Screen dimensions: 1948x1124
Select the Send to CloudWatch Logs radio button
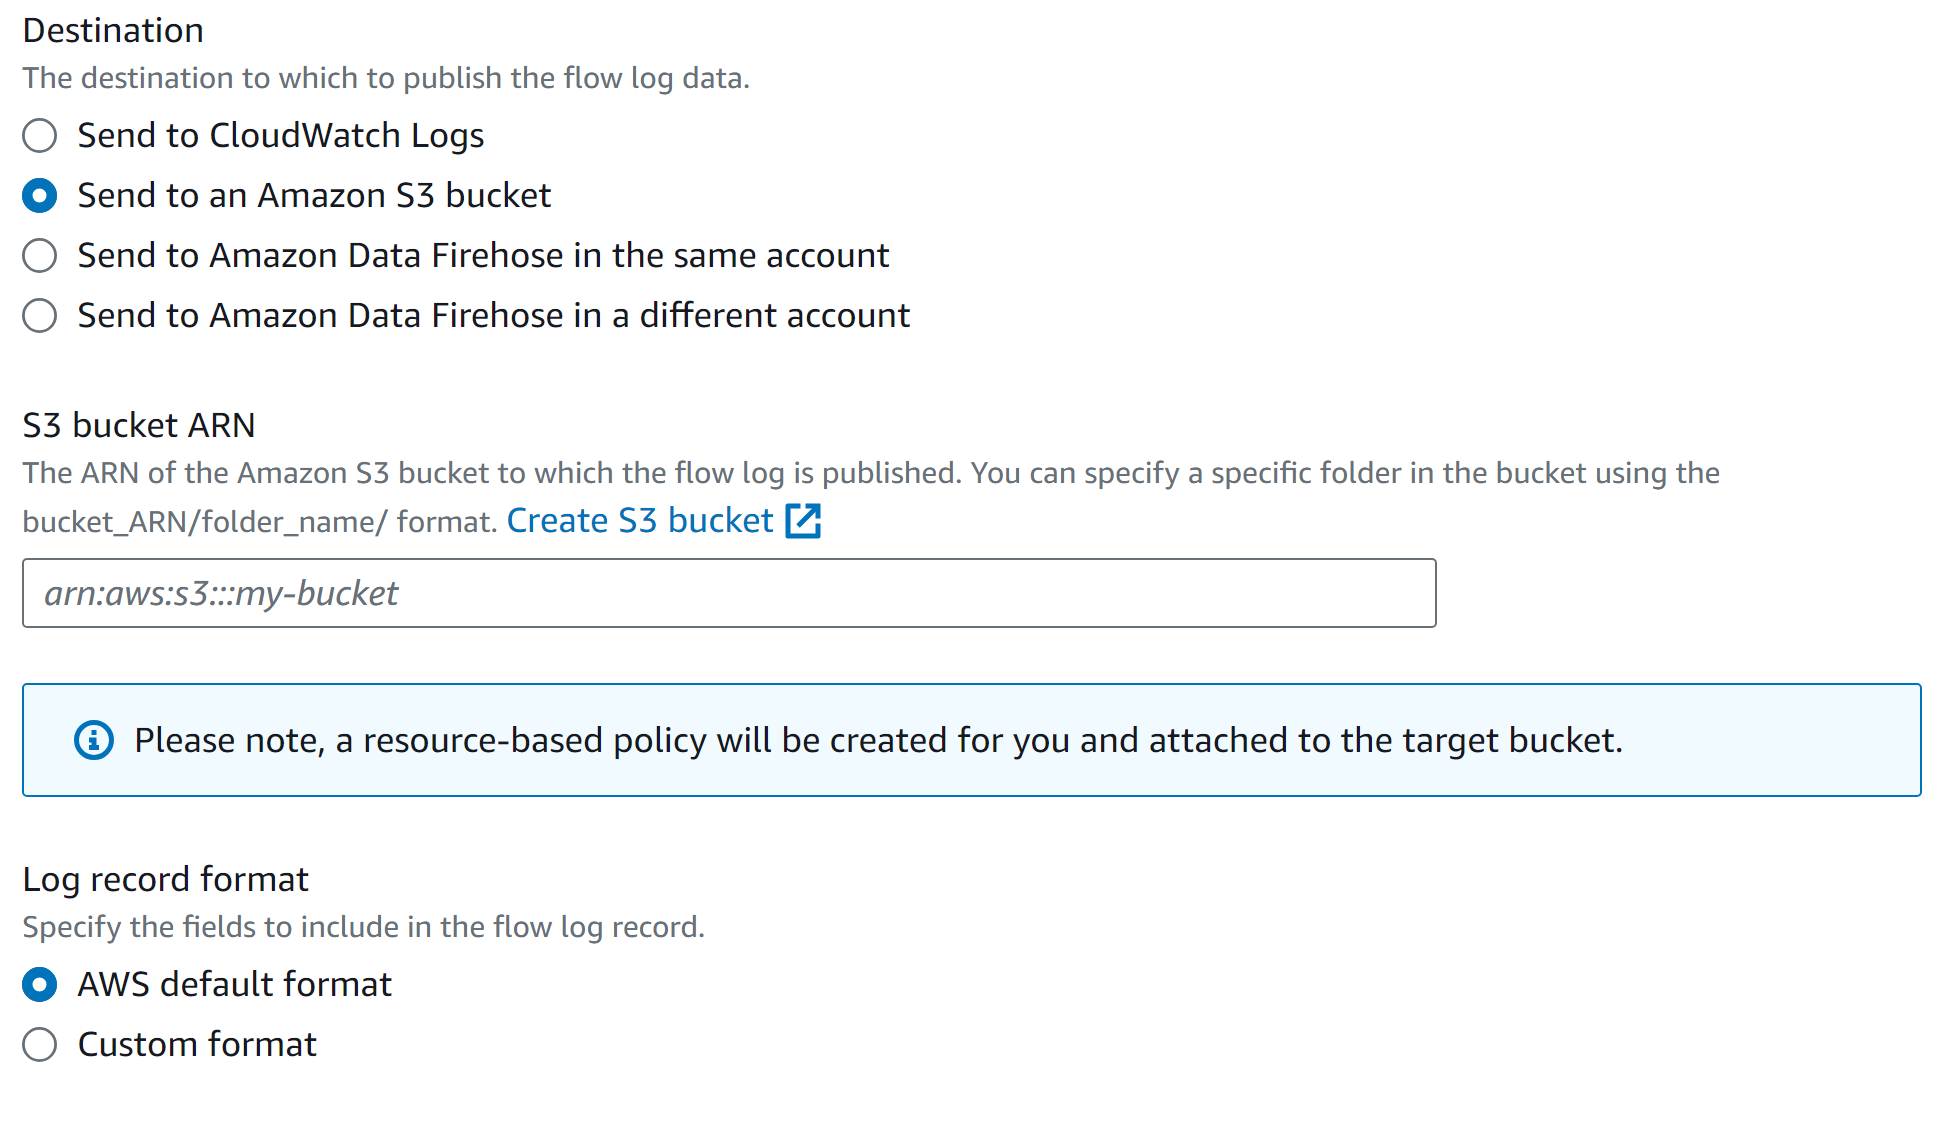point(40,136)
